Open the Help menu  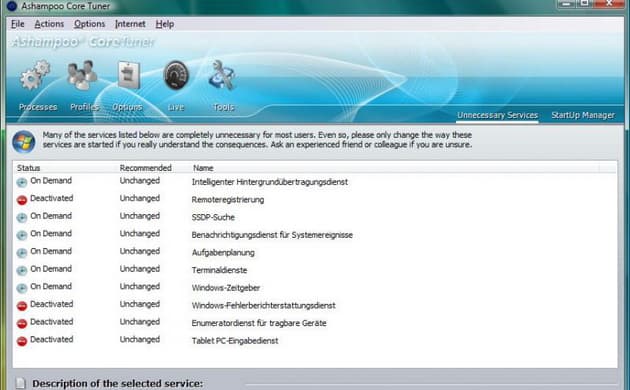(165, 24)
